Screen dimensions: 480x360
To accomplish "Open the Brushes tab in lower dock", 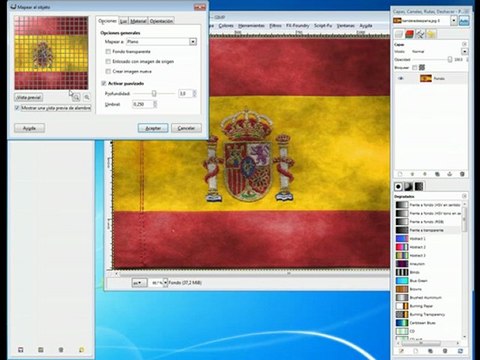I will point(398,186).
